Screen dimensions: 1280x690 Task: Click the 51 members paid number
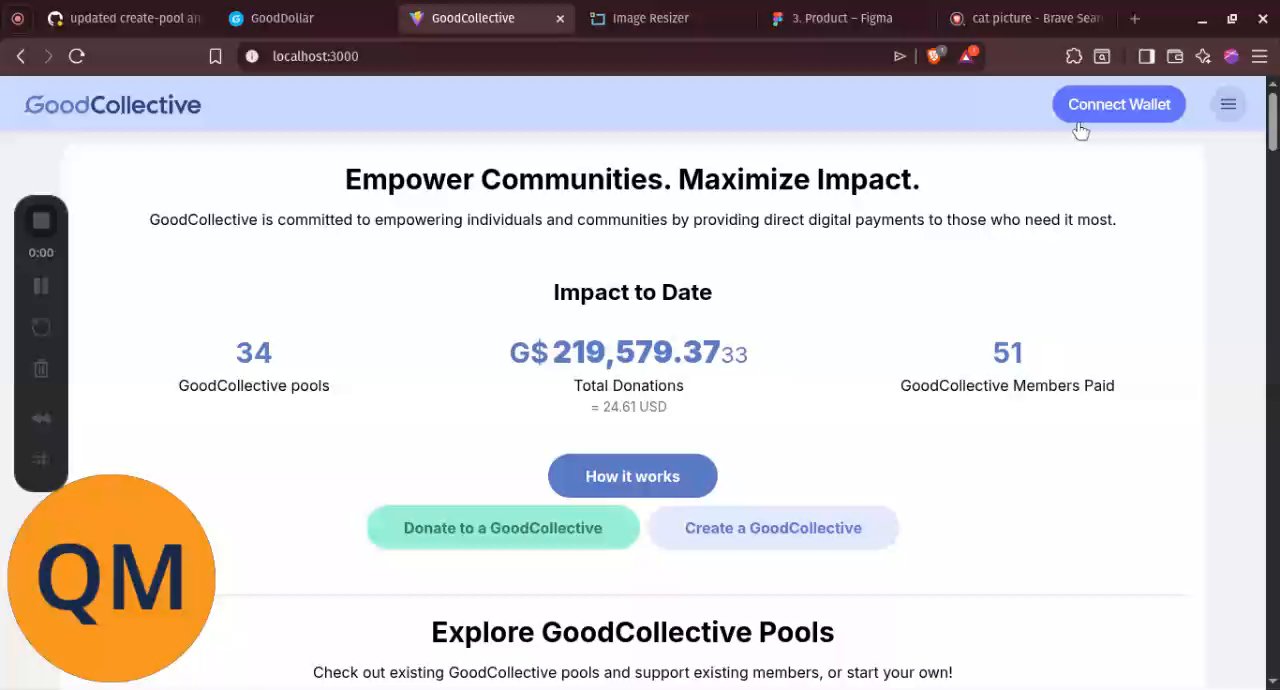tap(1007, 352)
